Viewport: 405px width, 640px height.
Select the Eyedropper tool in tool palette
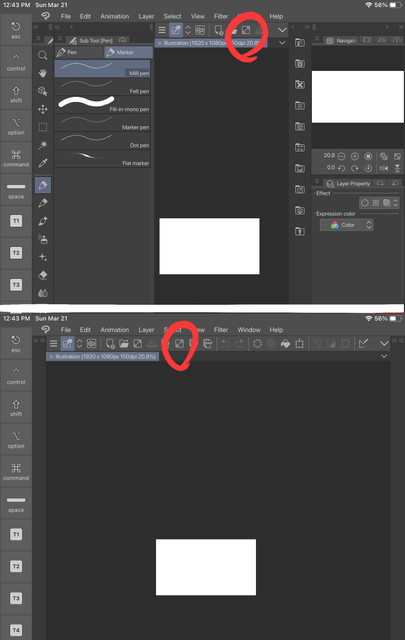(x=42, y=163)
